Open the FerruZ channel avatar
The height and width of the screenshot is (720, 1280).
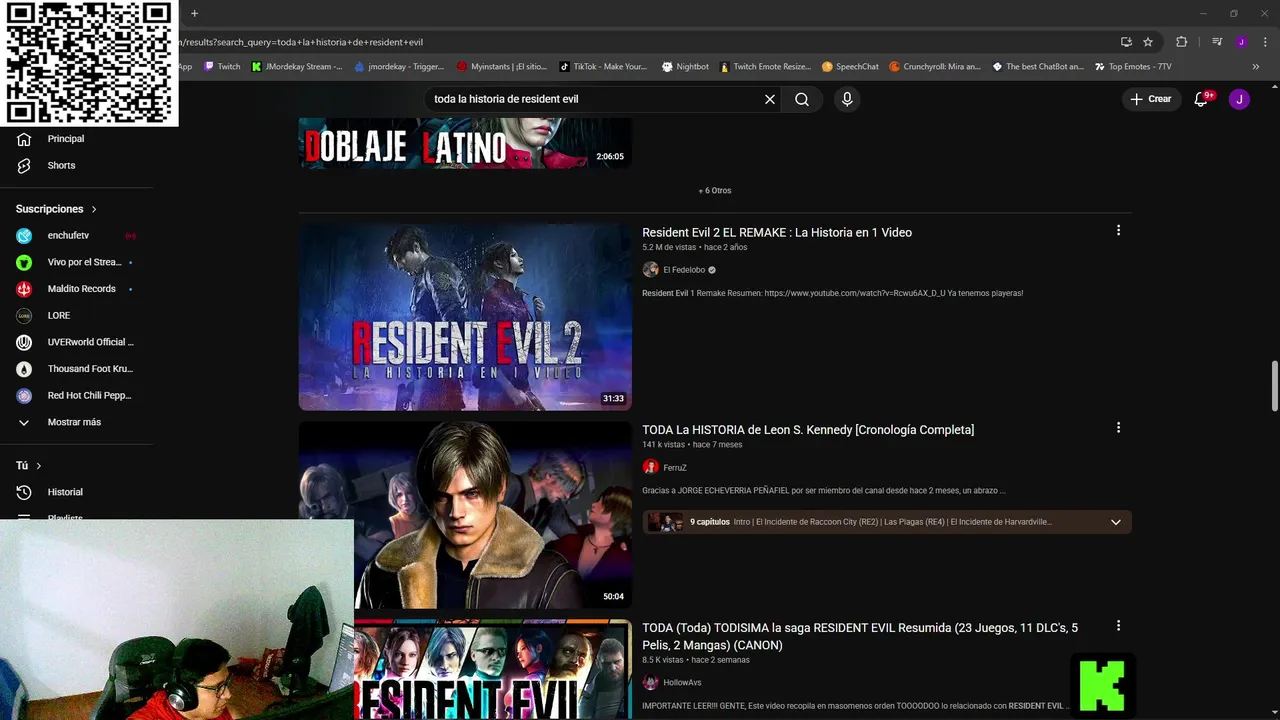650,467
